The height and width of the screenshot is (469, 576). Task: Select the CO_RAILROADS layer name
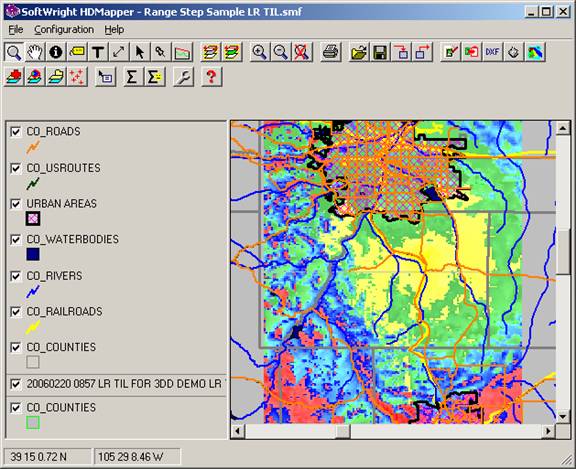[x=64, y=311]
